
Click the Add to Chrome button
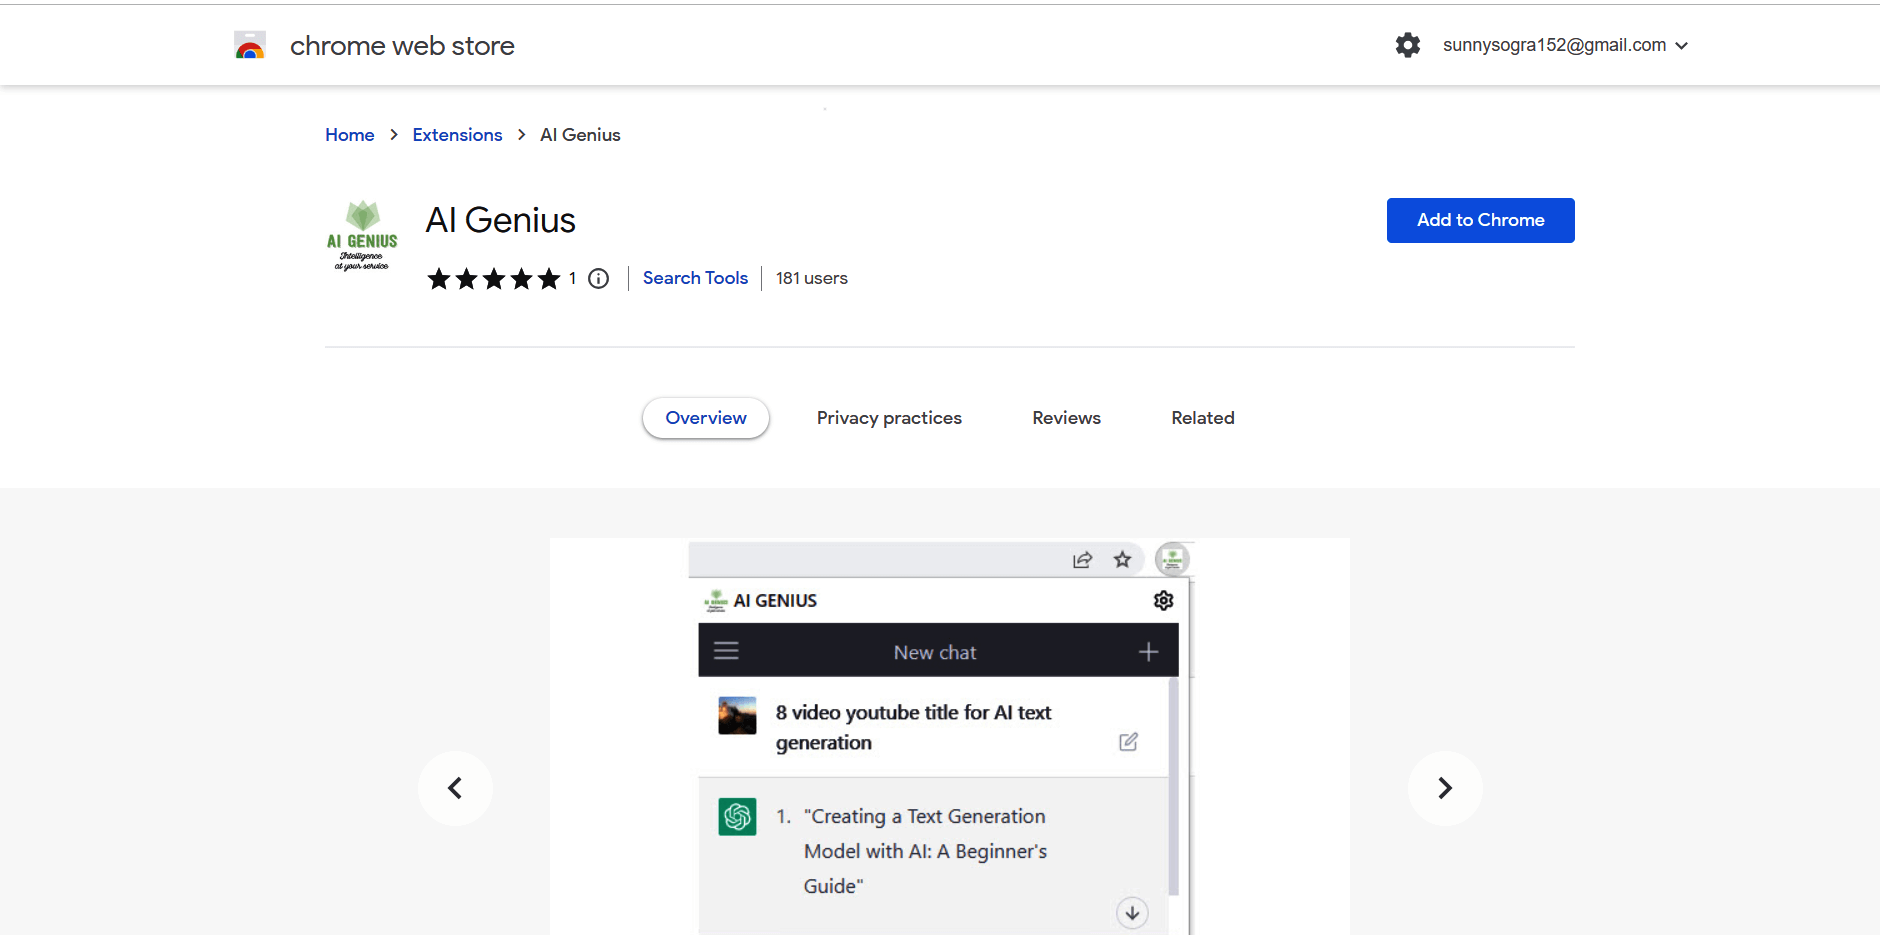coord(1479,220)
